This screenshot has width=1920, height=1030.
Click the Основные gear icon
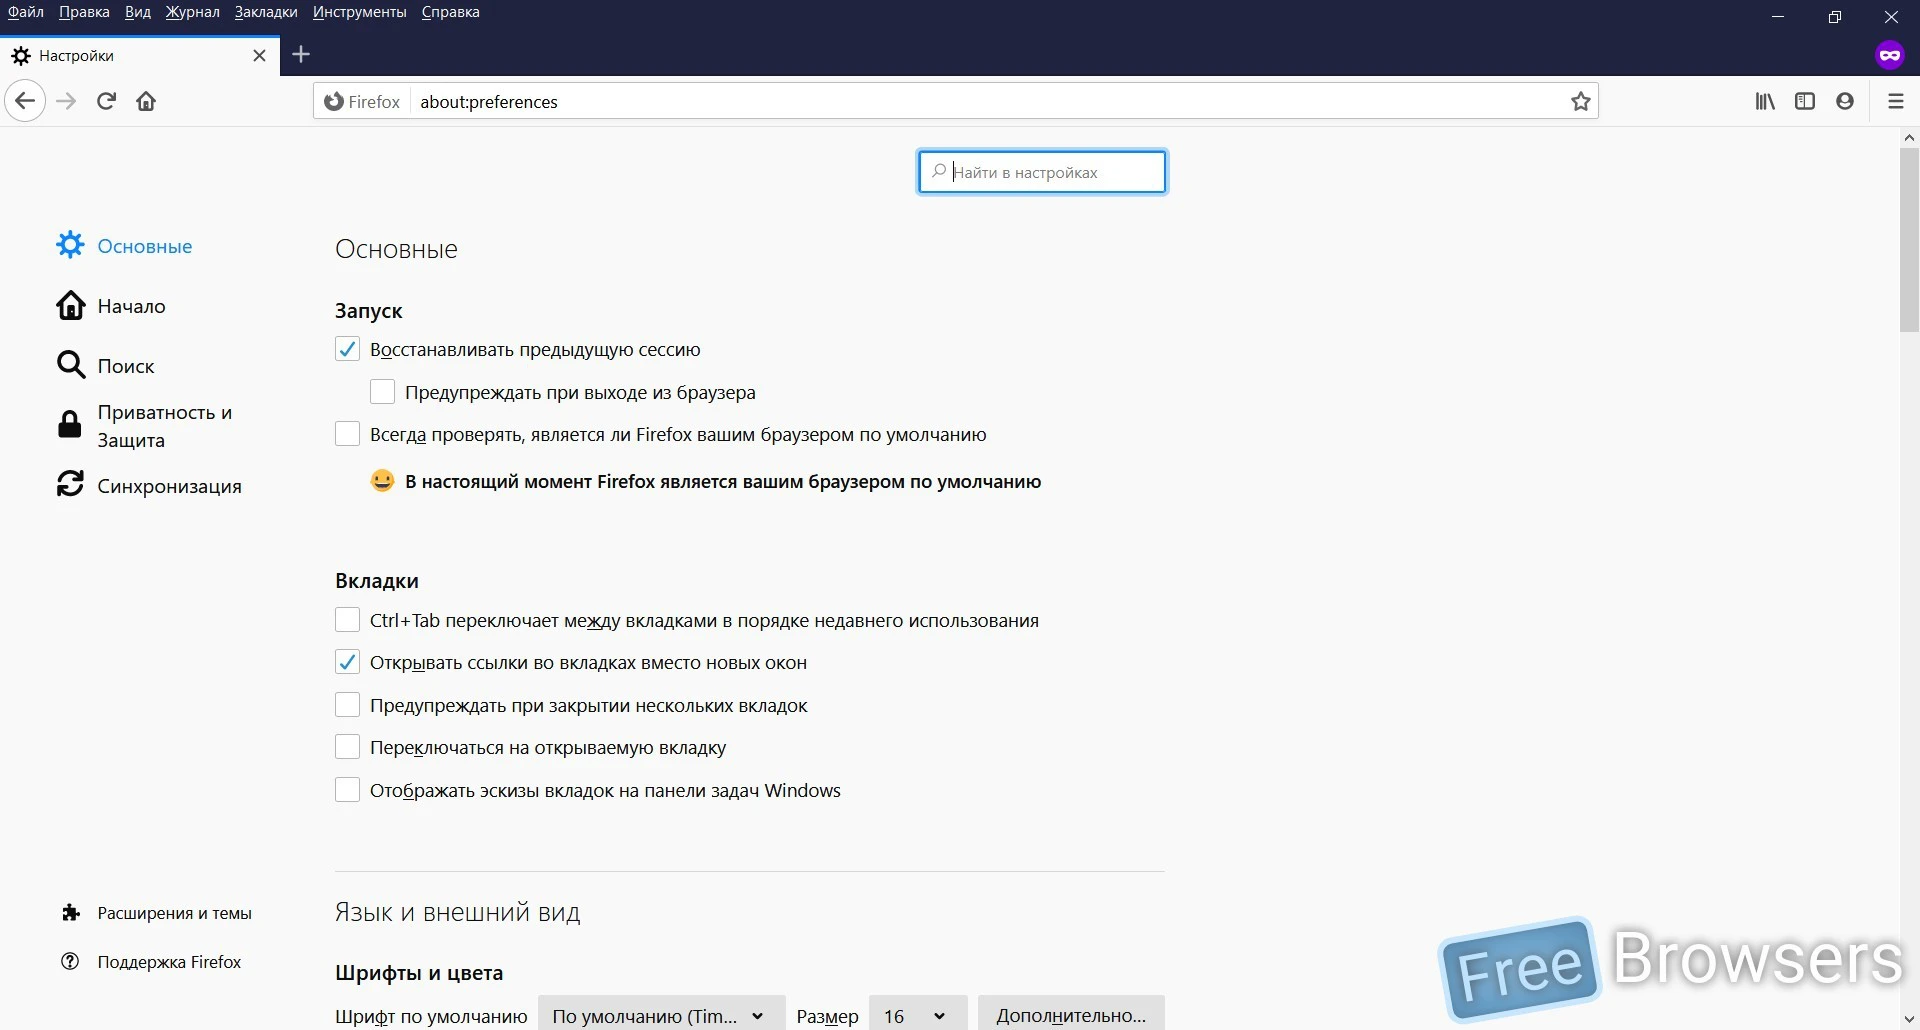point(70,245)
